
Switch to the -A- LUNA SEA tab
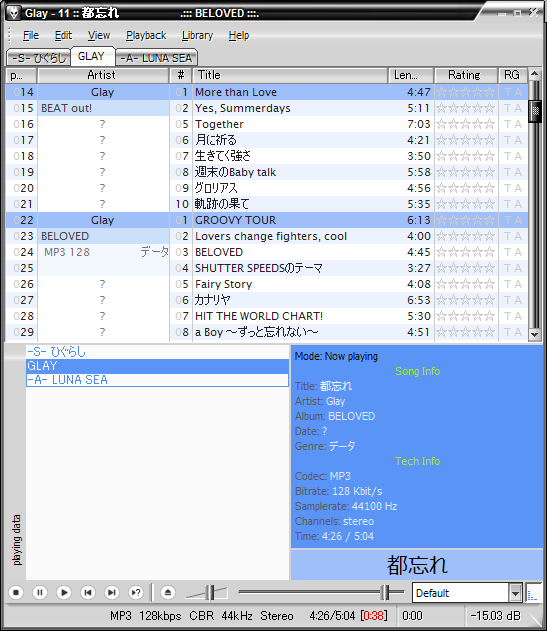pyautogui.click(x=156, y=58)
